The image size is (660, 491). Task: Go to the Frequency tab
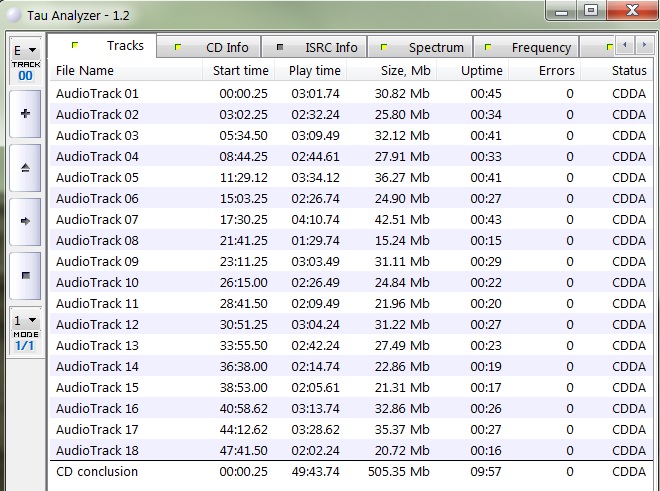(530, 47)
